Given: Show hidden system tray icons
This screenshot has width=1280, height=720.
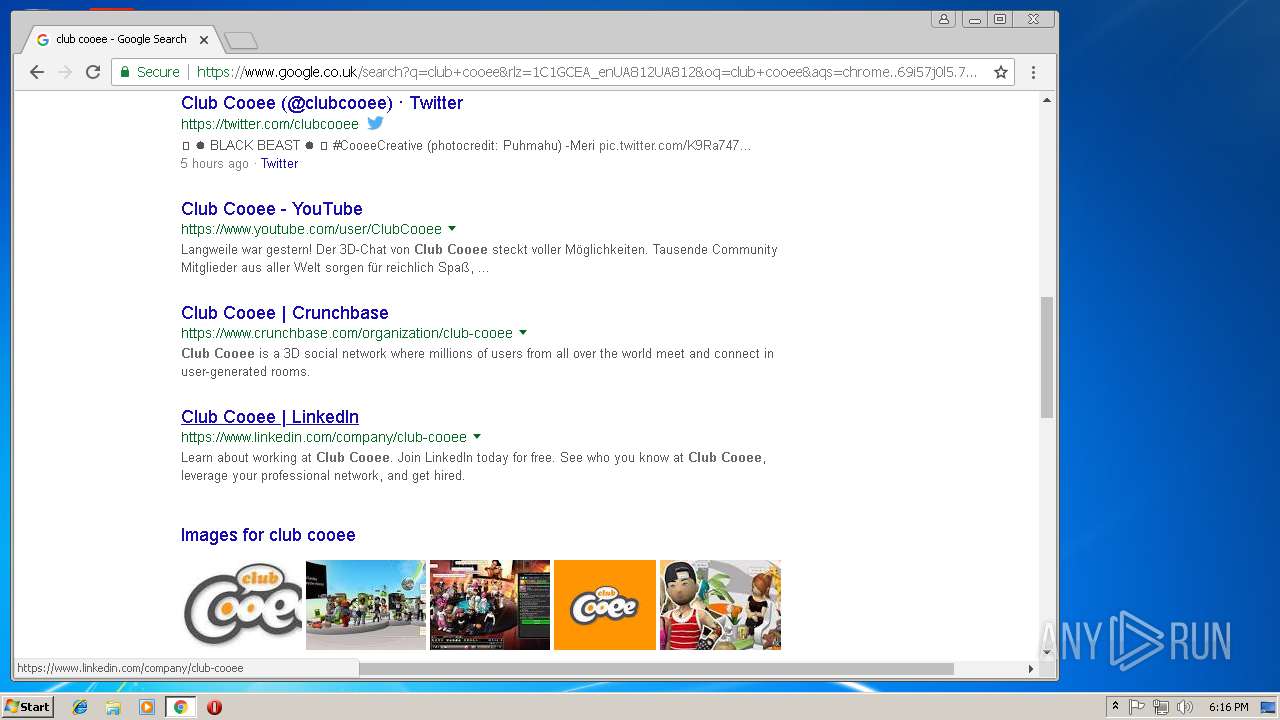Looking at the screenshot, I should pyautogui.click(x=1115, y=707).
